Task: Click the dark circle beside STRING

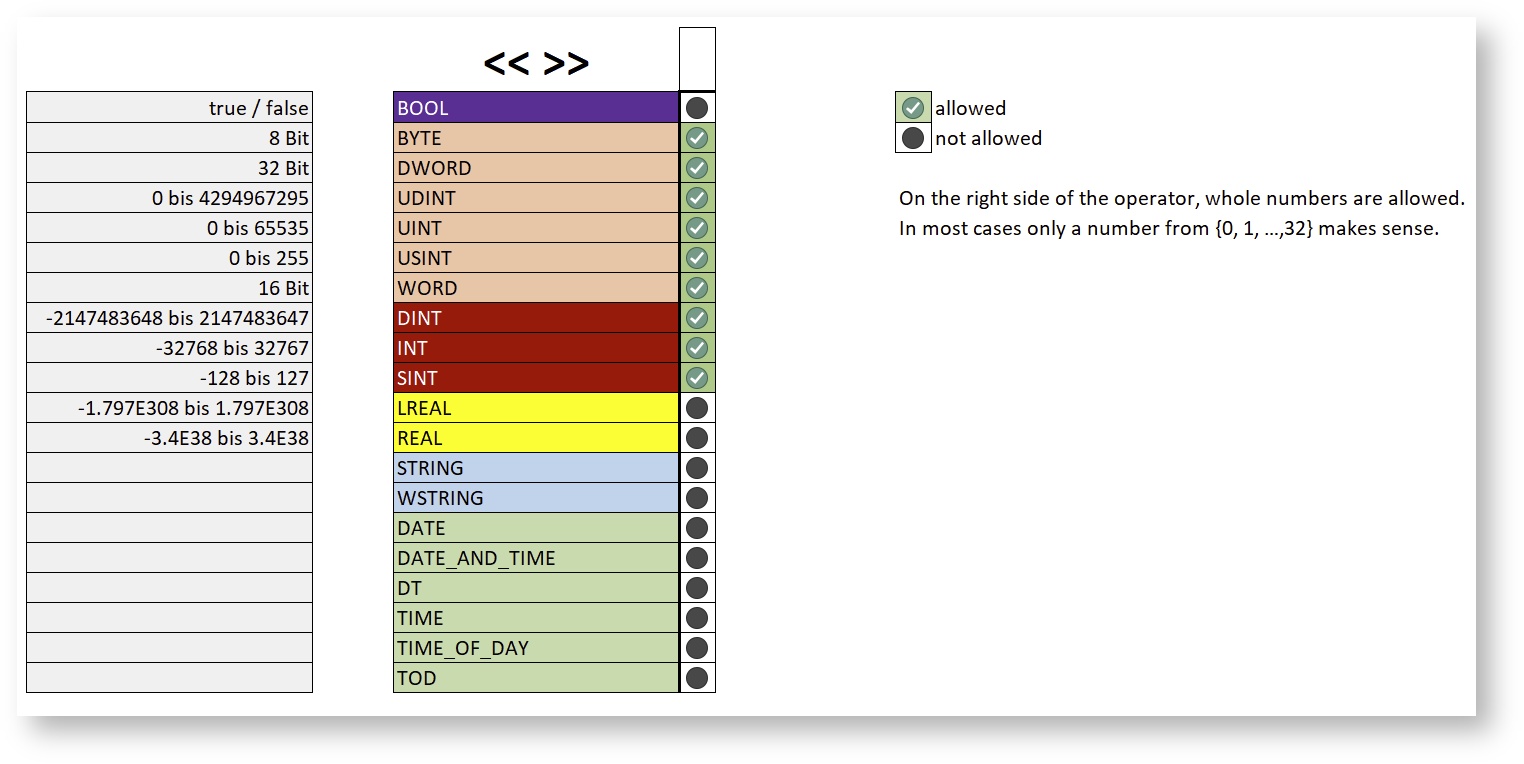Action: (x=697, y=468)
